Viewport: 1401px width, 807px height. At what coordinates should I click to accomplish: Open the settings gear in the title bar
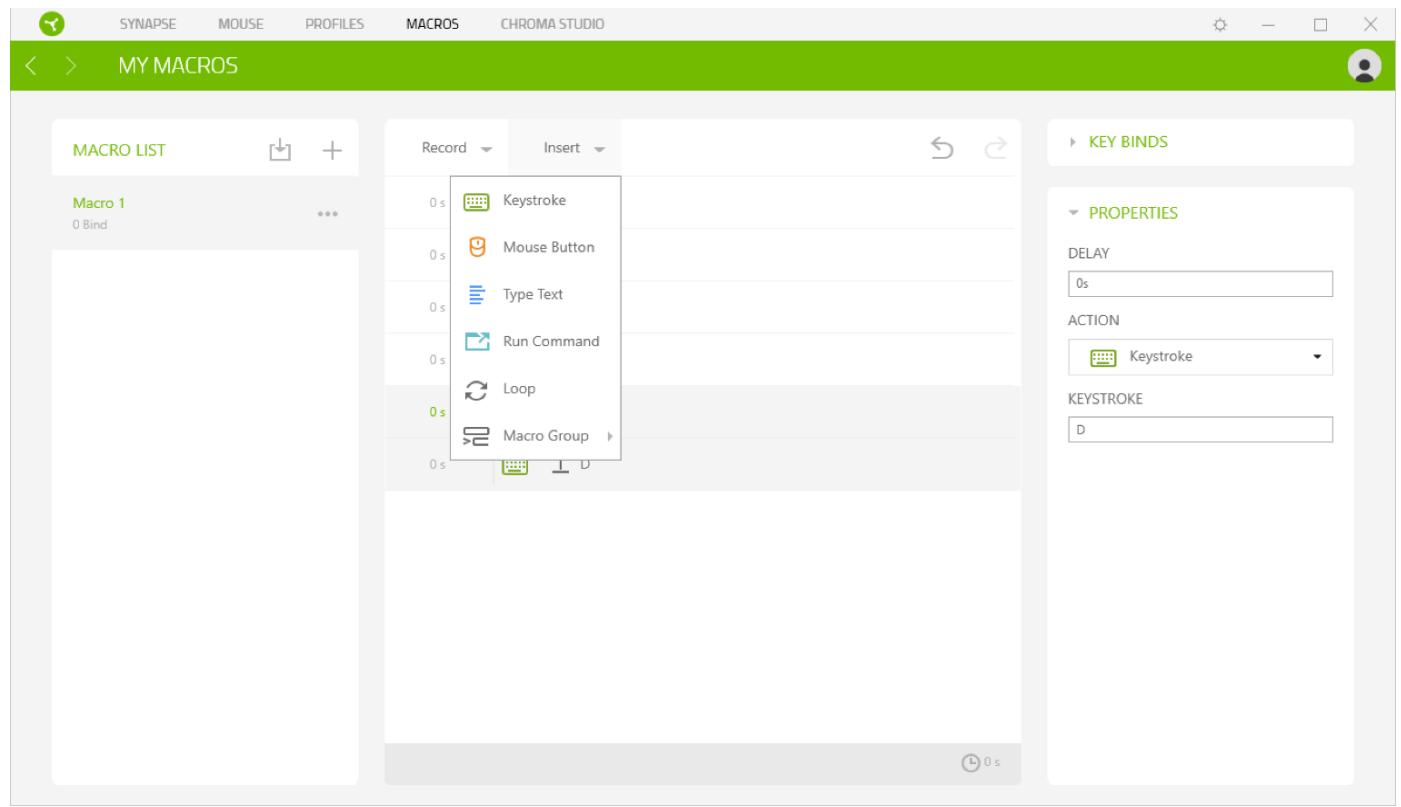click(1221, 23)
